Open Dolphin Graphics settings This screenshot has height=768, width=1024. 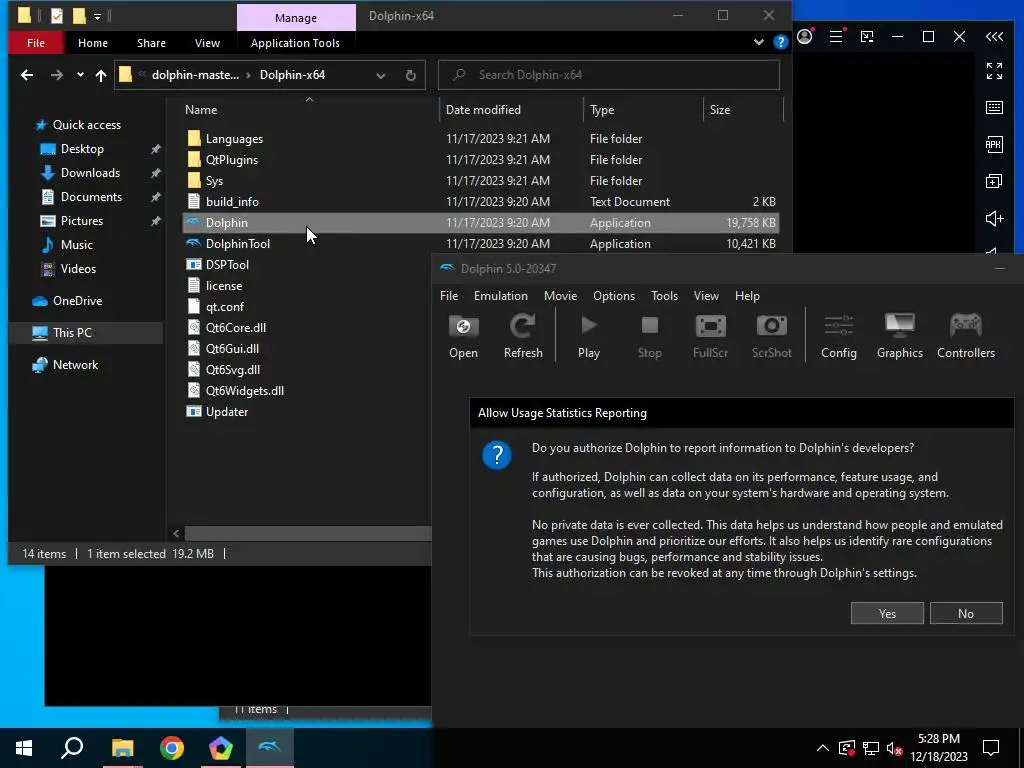click(899, 336)
